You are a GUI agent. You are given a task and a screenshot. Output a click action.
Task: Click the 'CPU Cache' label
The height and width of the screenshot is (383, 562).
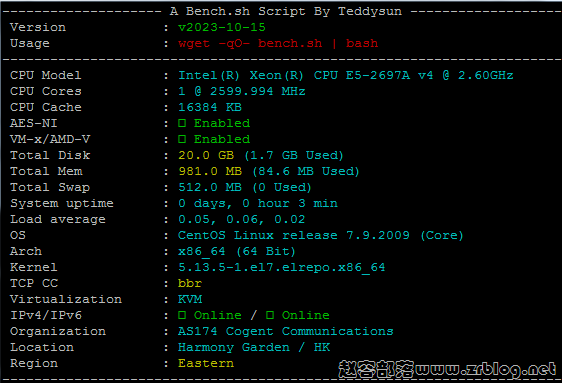[x=46, y=107]
